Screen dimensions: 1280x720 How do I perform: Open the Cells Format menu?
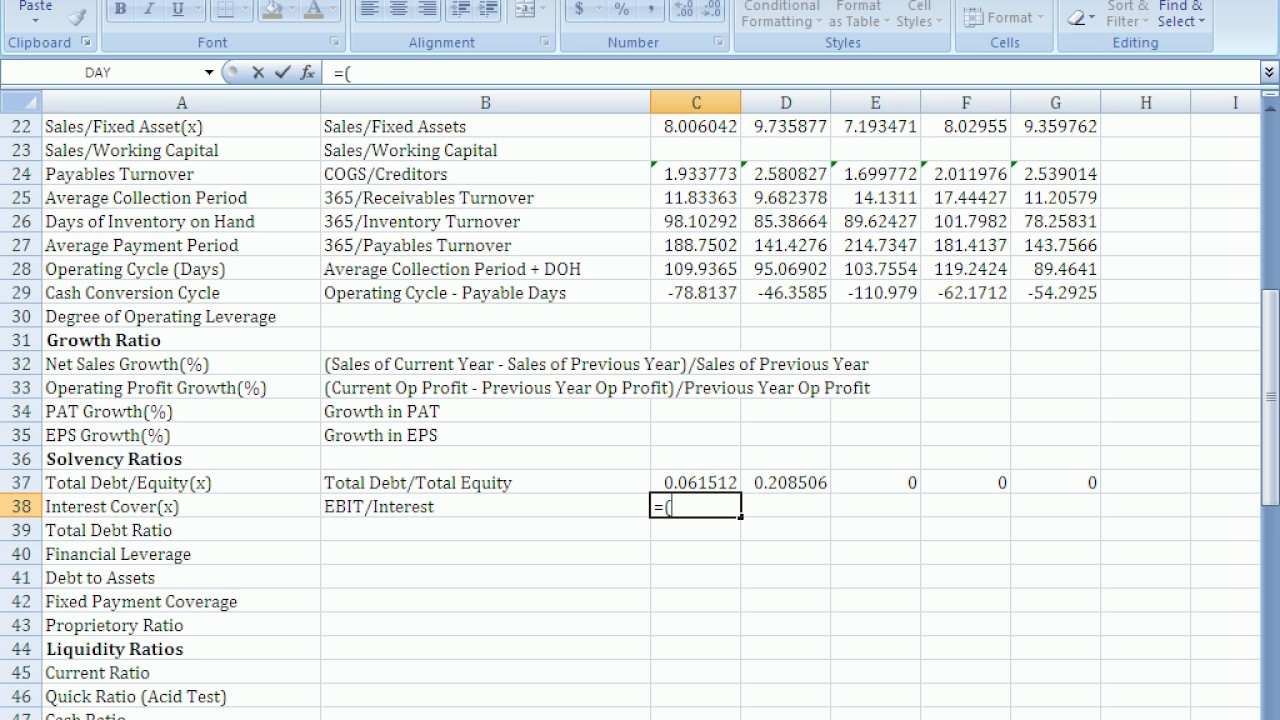point(1003,18)
